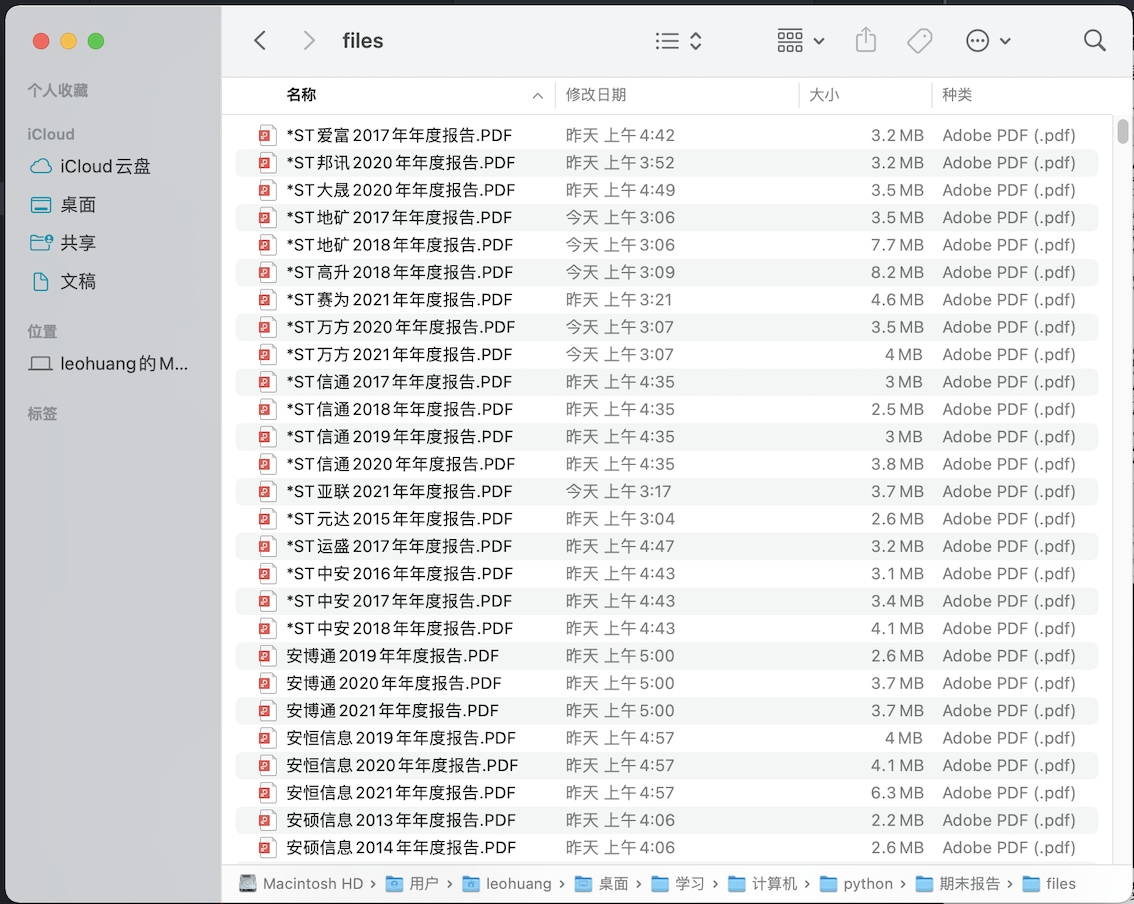Open 桌面 in the sidebar
The height and width of the screenshot is (904, 1134).
click(x=78, y=205)
